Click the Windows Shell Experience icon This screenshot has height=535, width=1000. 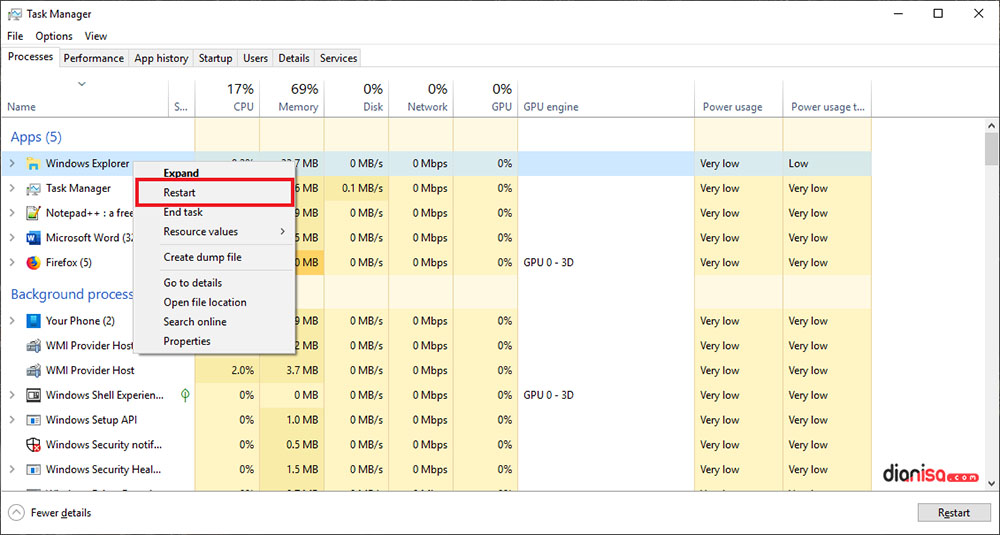click(33, 395)
